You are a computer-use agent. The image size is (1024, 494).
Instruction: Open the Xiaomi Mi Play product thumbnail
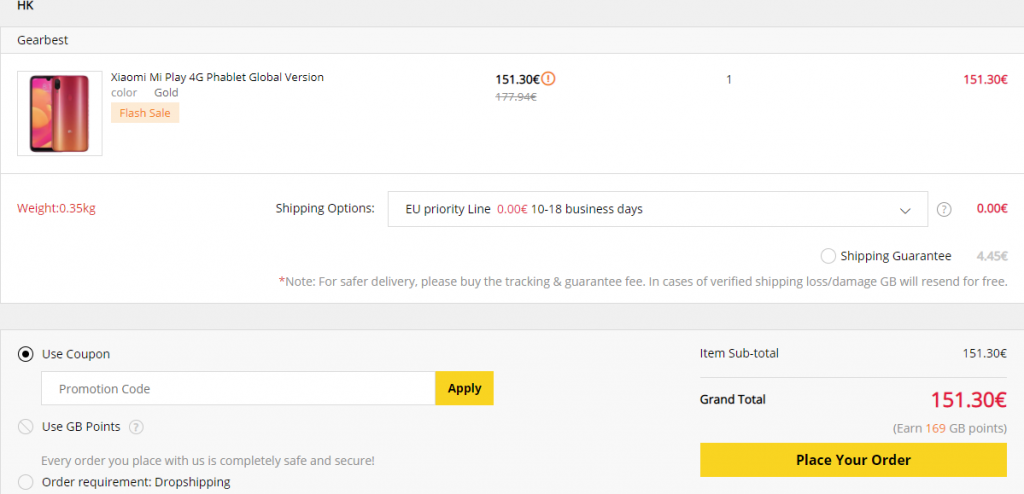pos(60,114)
